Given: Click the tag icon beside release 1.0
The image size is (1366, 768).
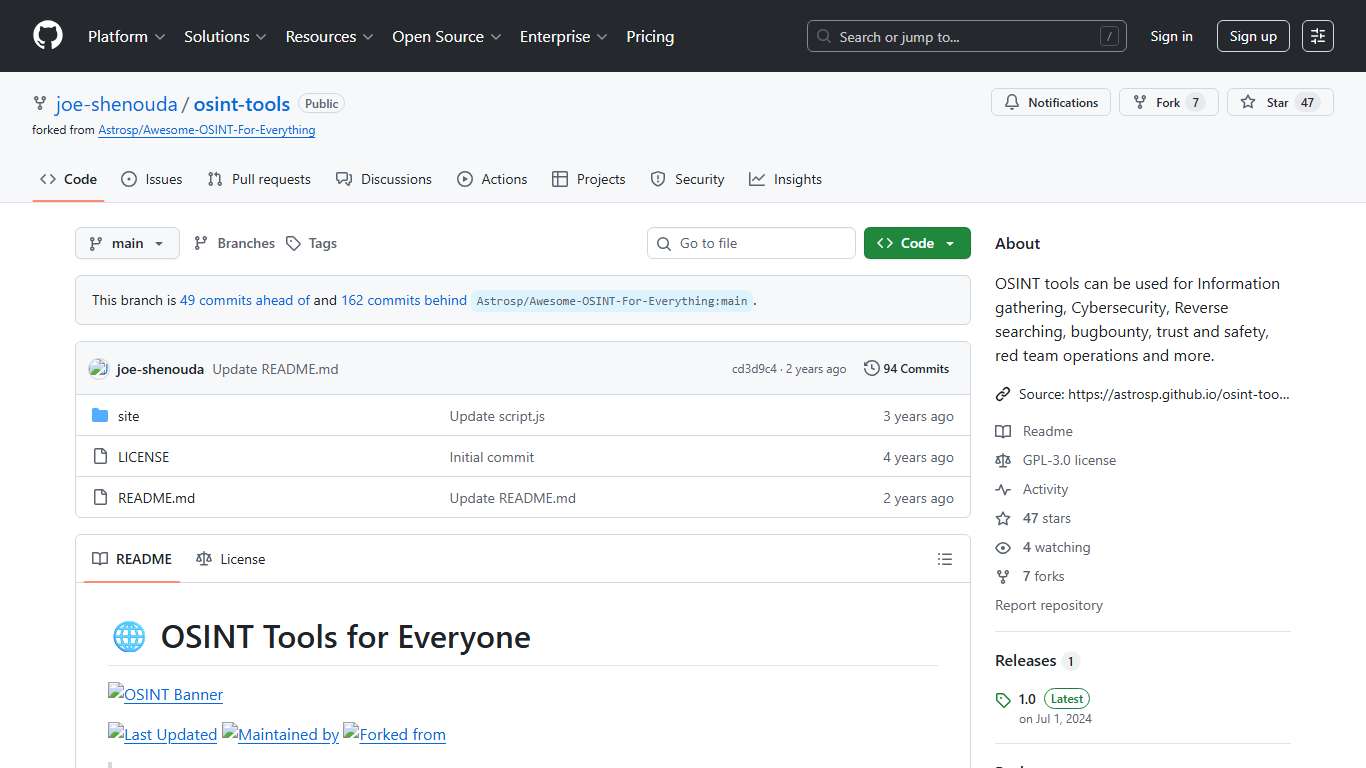Looking at the screenshot, I should click(x=1003, y=698).
